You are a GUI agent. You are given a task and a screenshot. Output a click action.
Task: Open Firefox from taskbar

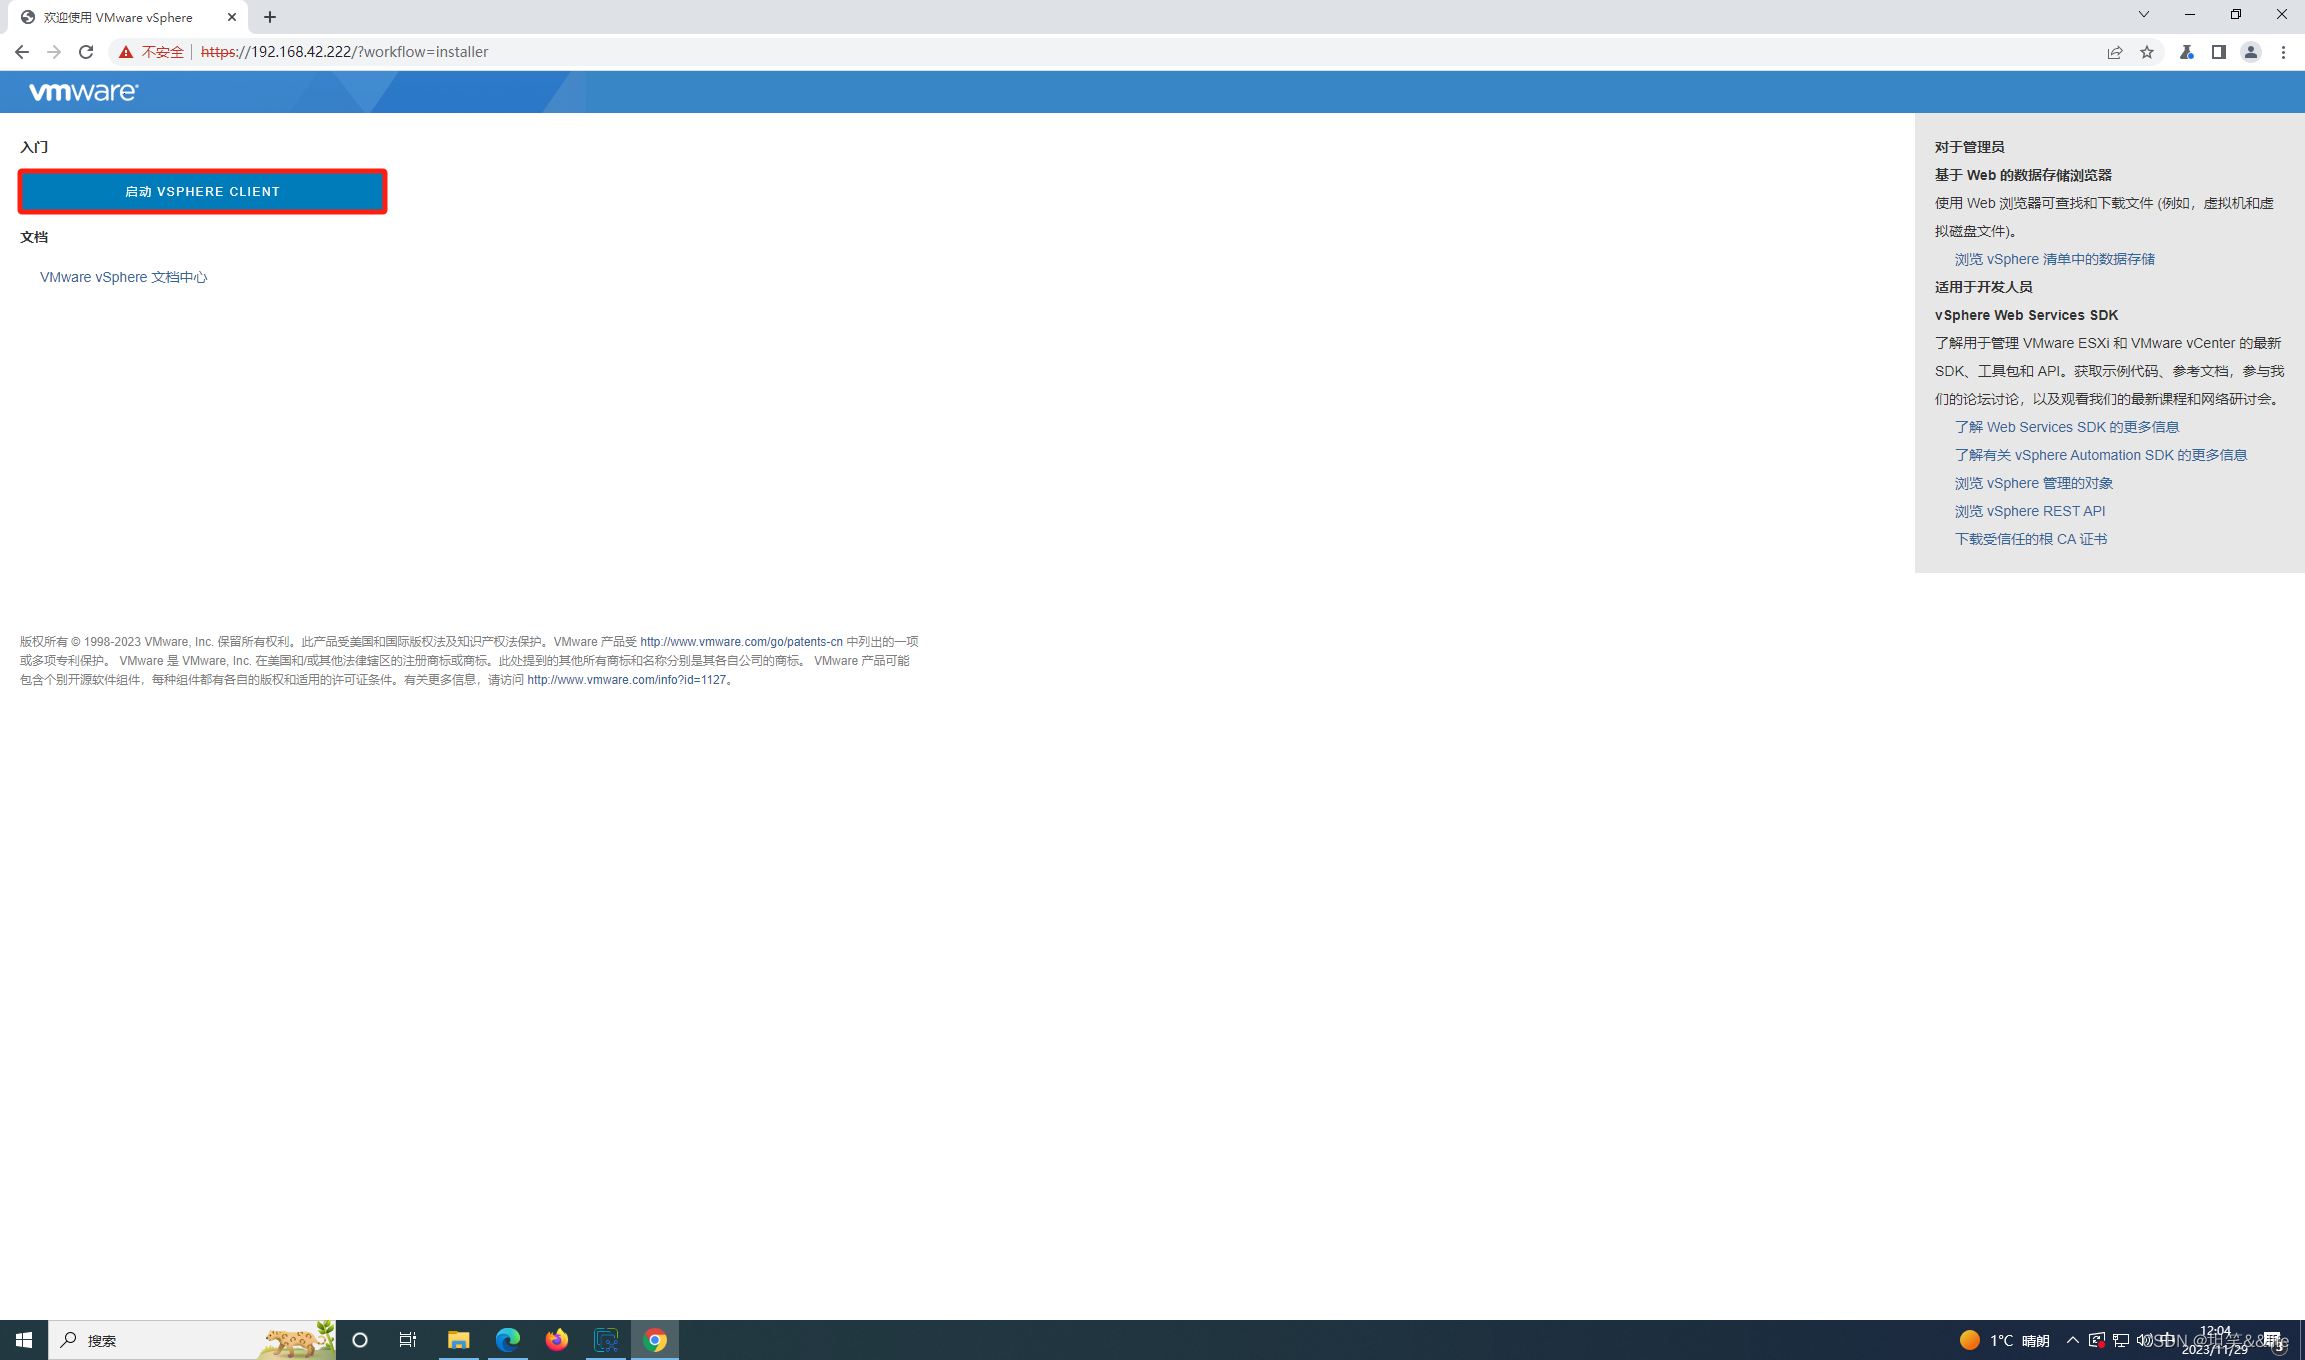coord(556,1340)
